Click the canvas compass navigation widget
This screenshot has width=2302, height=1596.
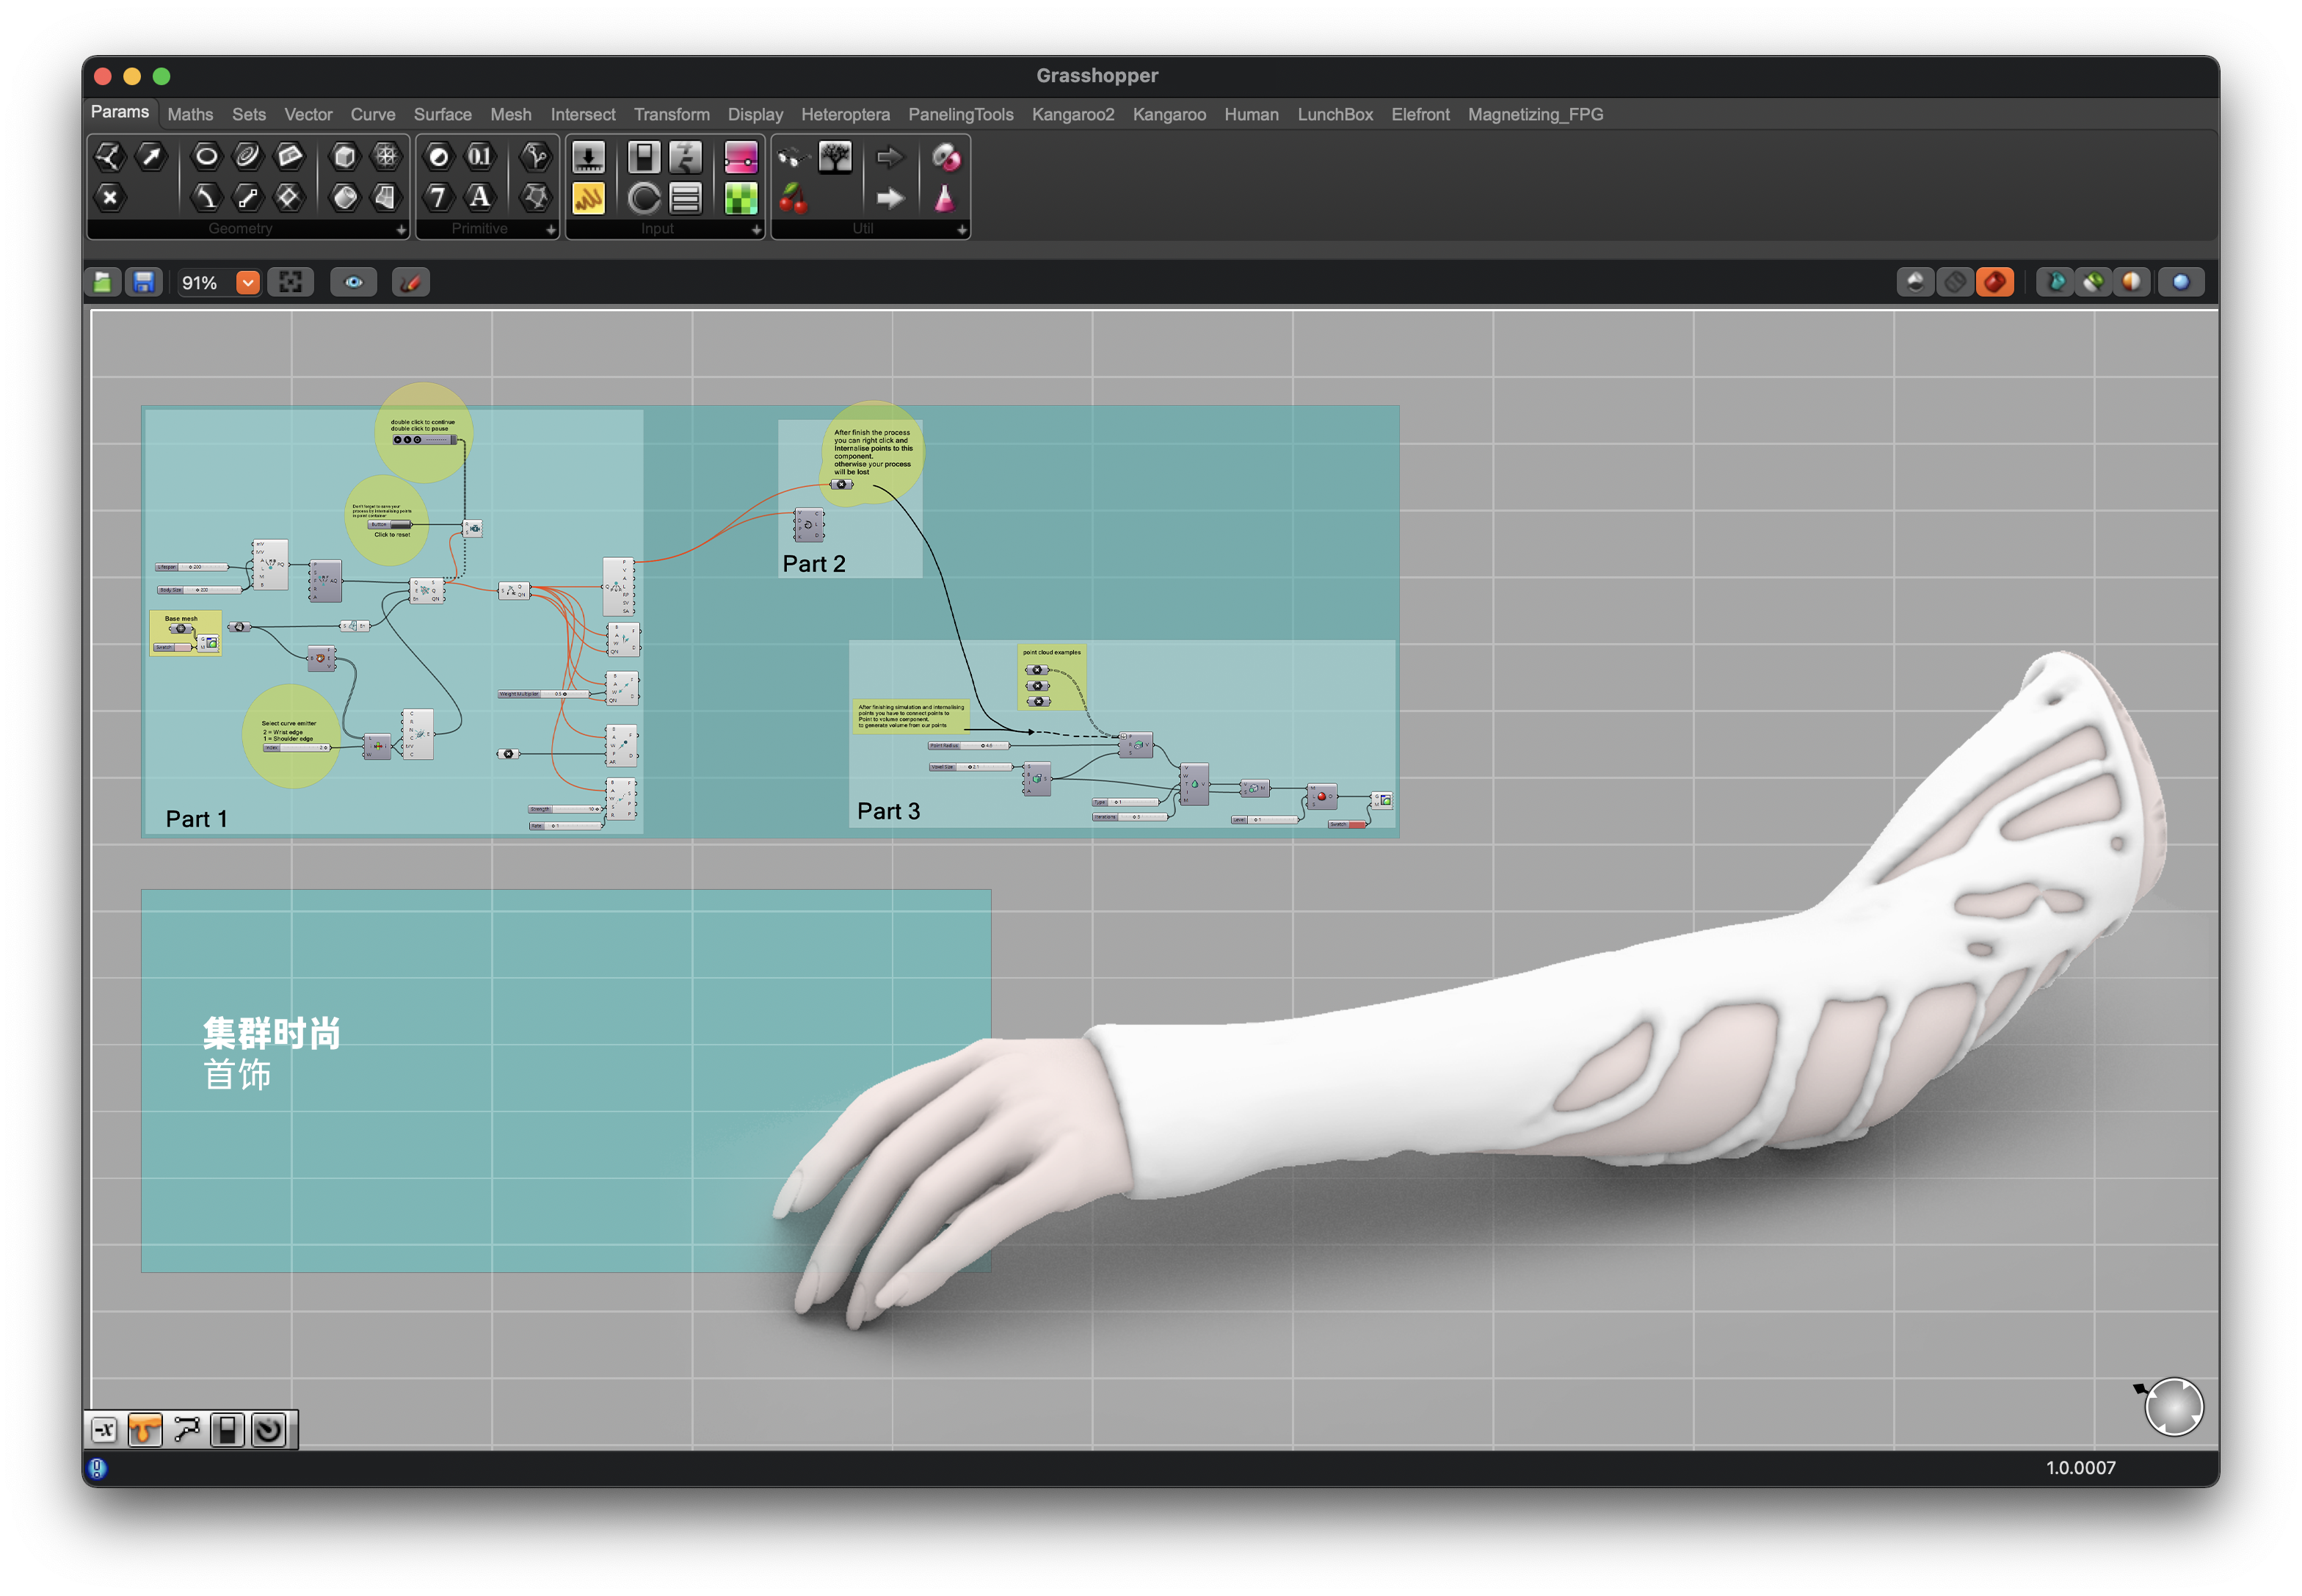coord(2174,1408)
